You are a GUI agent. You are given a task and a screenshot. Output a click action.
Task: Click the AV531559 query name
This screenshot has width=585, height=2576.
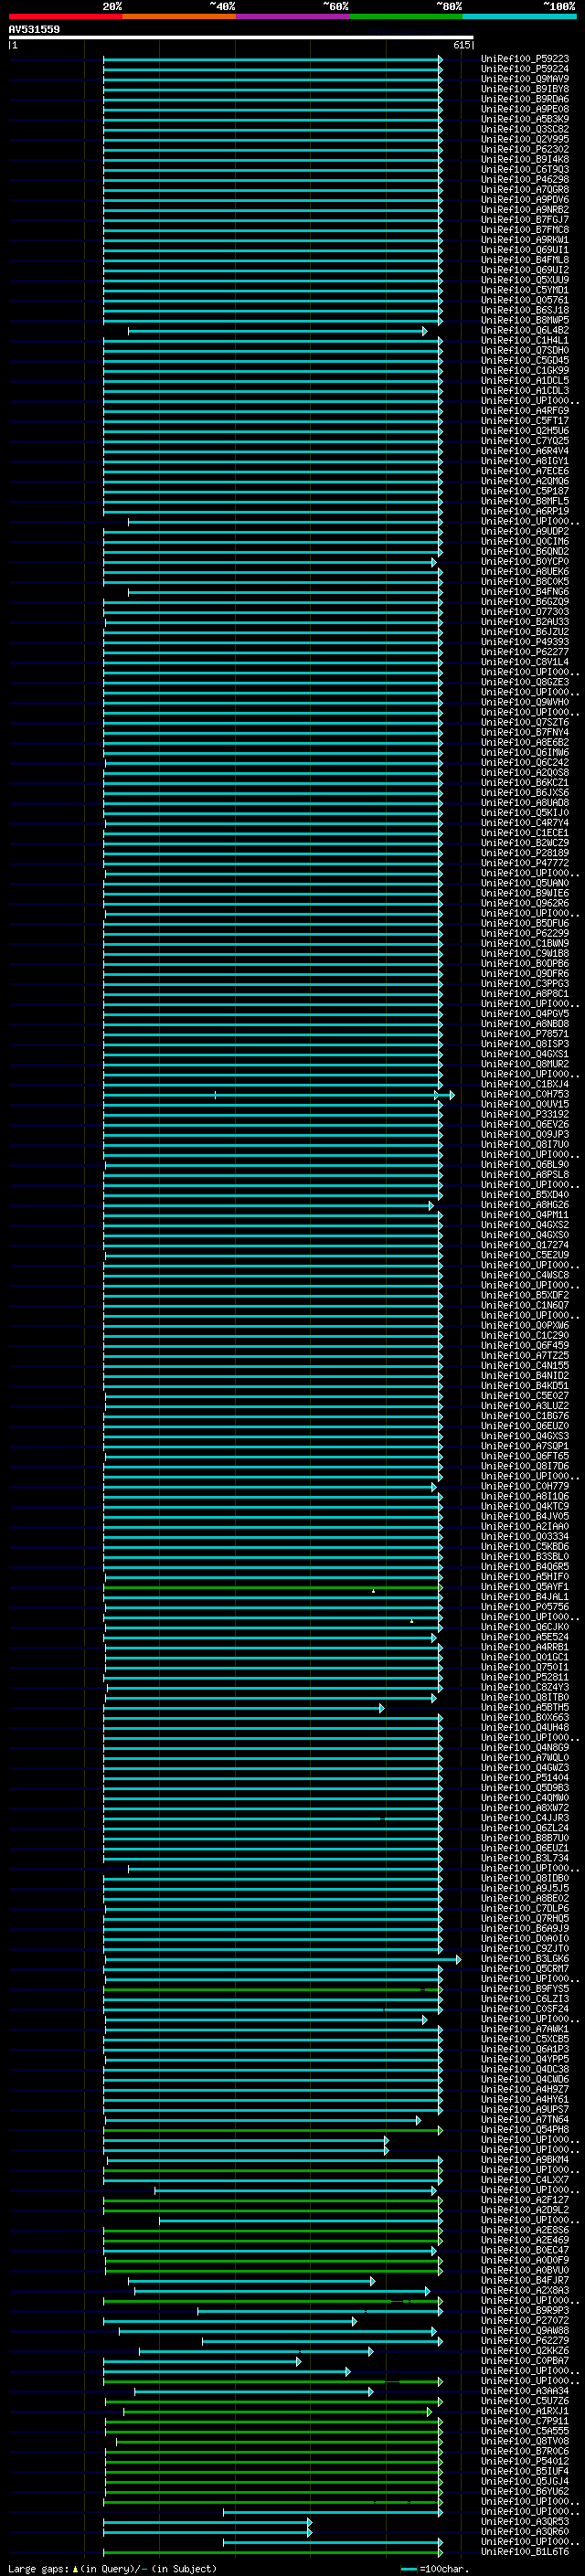coord(34,30)
